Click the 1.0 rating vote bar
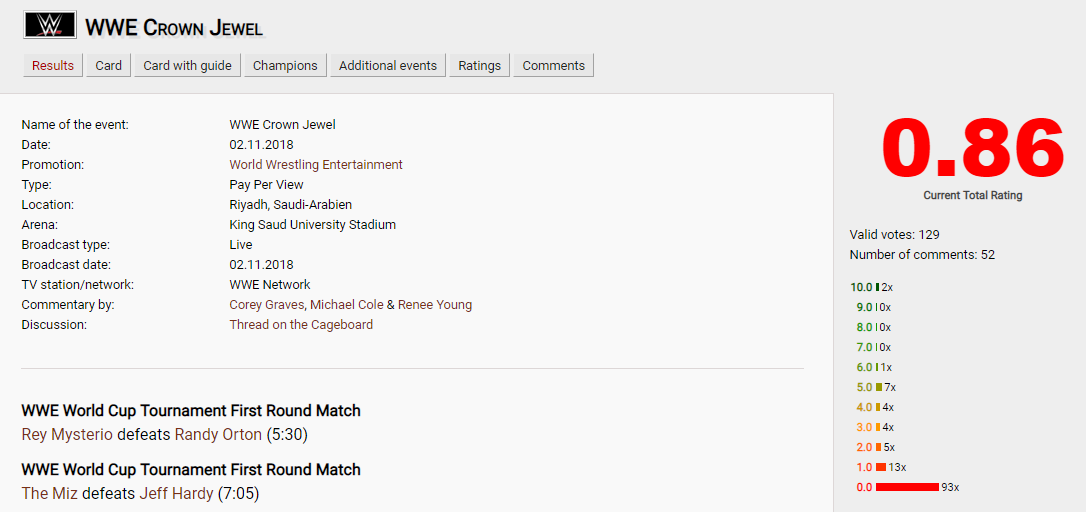Image resolution: width=1086 pixels, height=512 pixels. [x=881, y=467]
